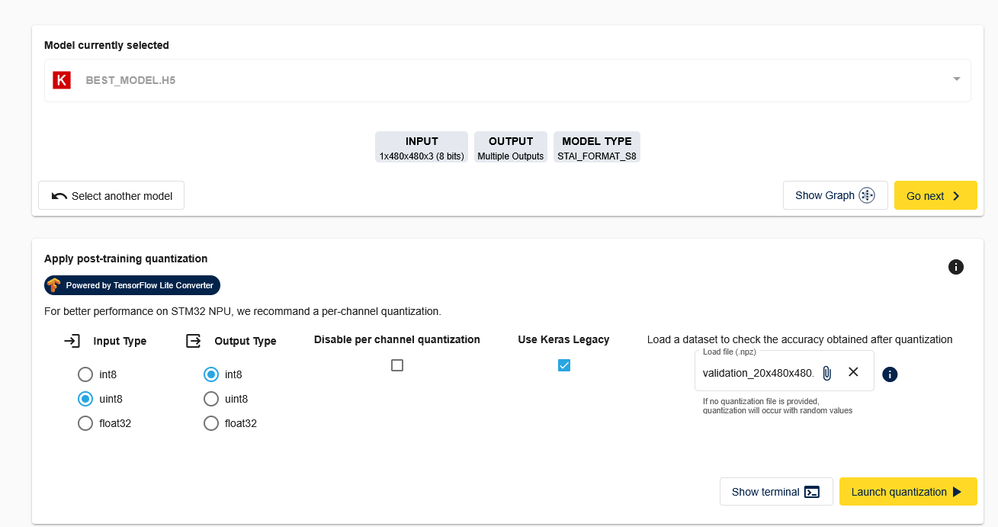Select float32 output type radio button

pos(211,423)
